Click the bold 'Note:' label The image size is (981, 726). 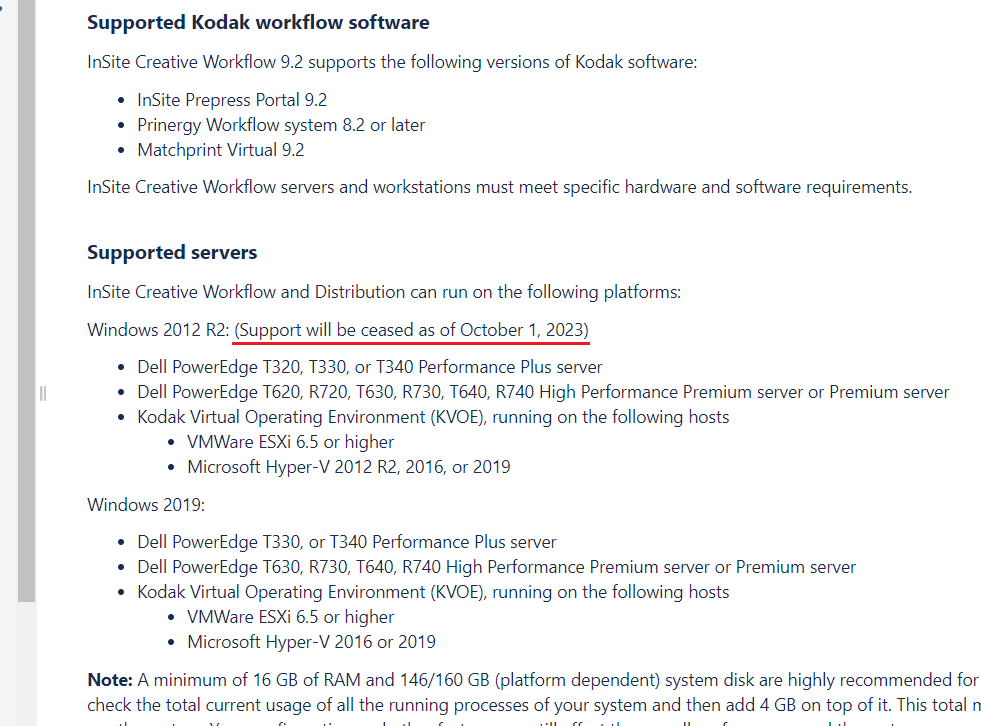[x=109, y=680]
